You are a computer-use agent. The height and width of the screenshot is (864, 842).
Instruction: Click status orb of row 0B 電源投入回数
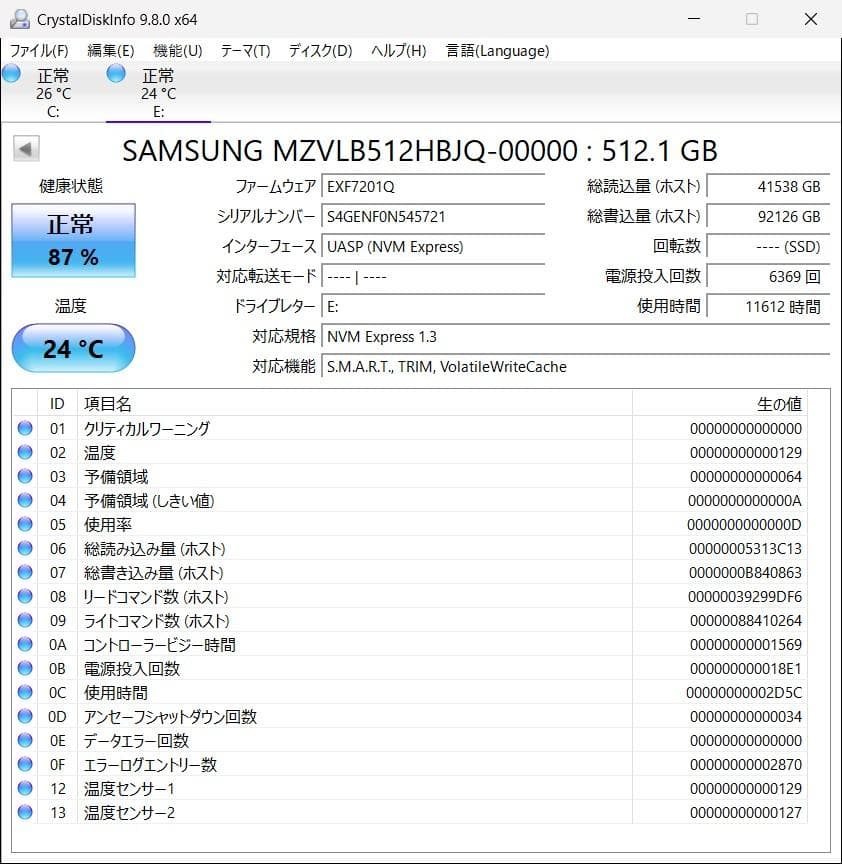[25, 668]
